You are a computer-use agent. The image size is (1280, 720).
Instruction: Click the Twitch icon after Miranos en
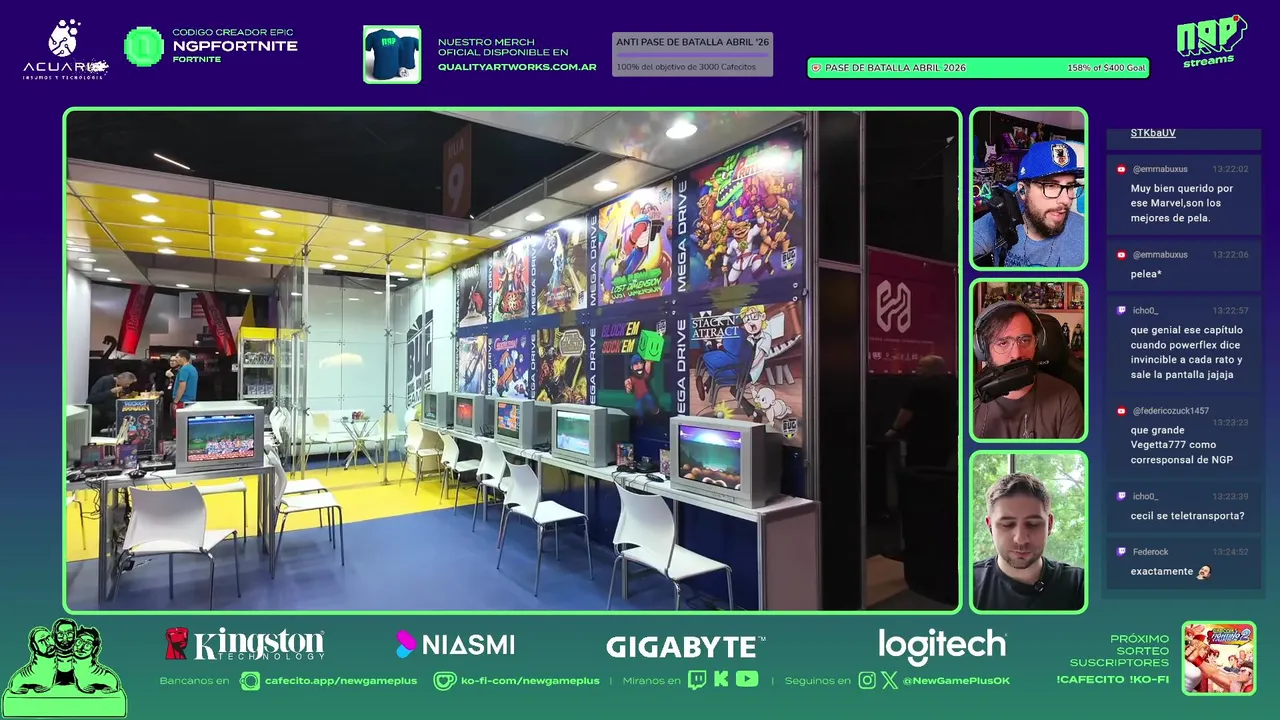point(697,680)
